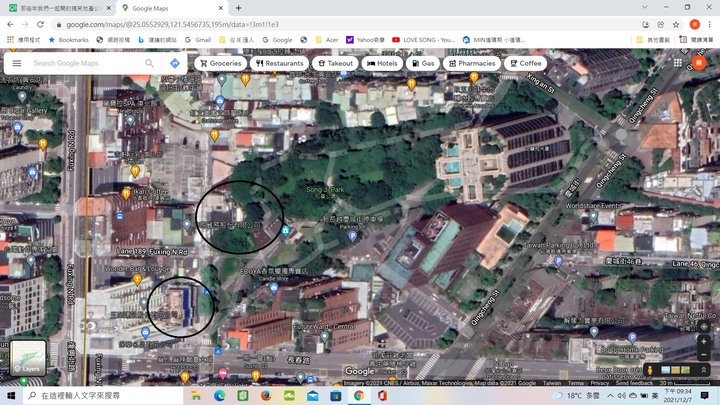Open the imagery thumbnails strip

point(675,370)
